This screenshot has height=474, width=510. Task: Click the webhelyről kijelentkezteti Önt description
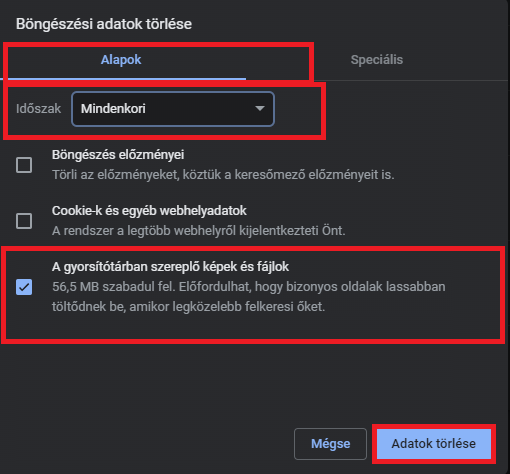199,230
